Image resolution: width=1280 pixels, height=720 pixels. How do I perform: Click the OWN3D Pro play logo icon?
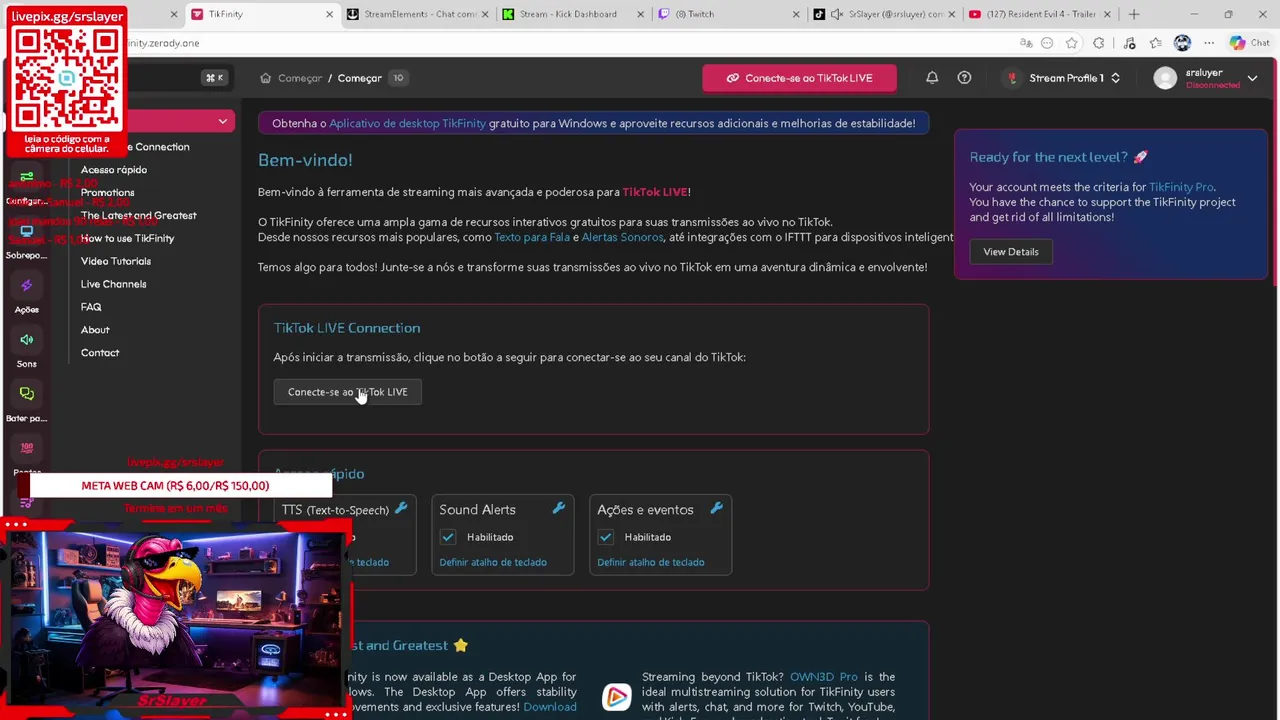[x=617, y=697]
